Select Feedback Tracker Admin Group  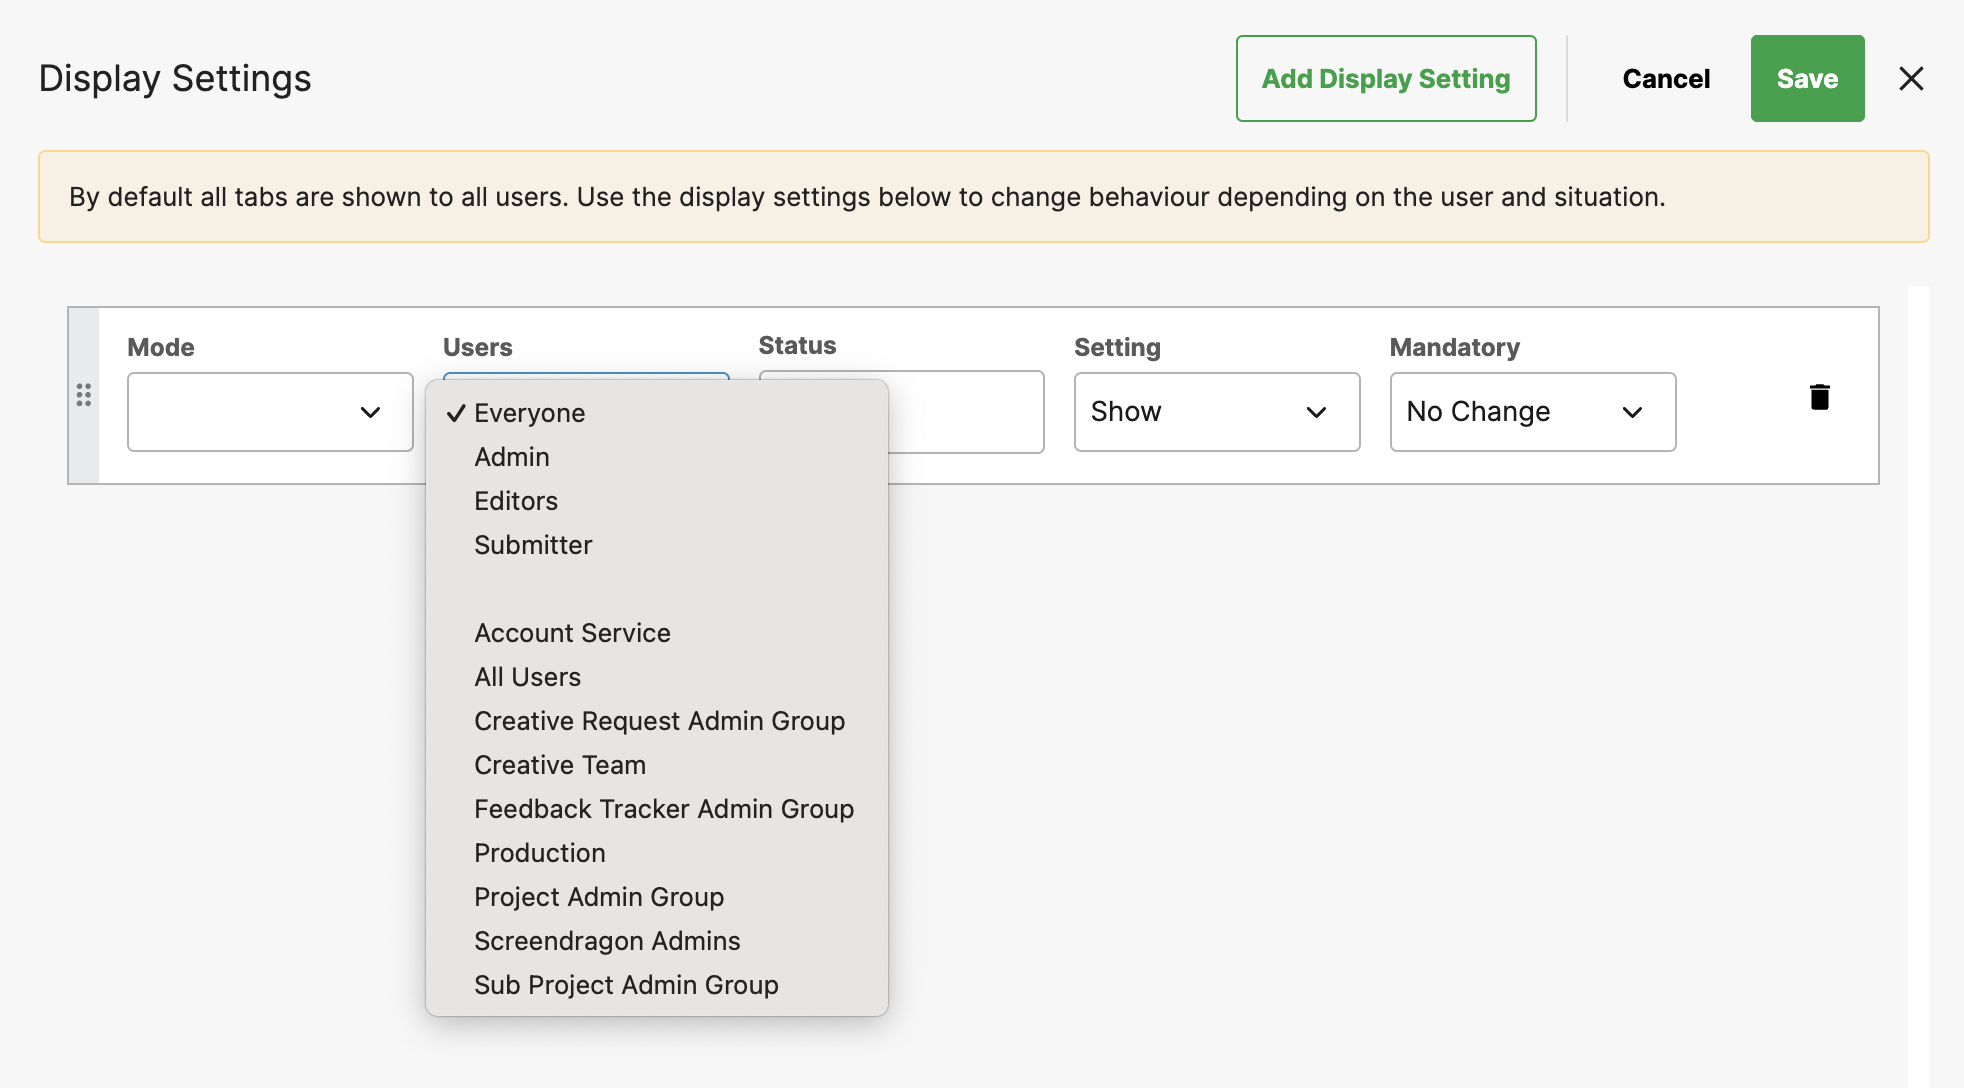663,809
